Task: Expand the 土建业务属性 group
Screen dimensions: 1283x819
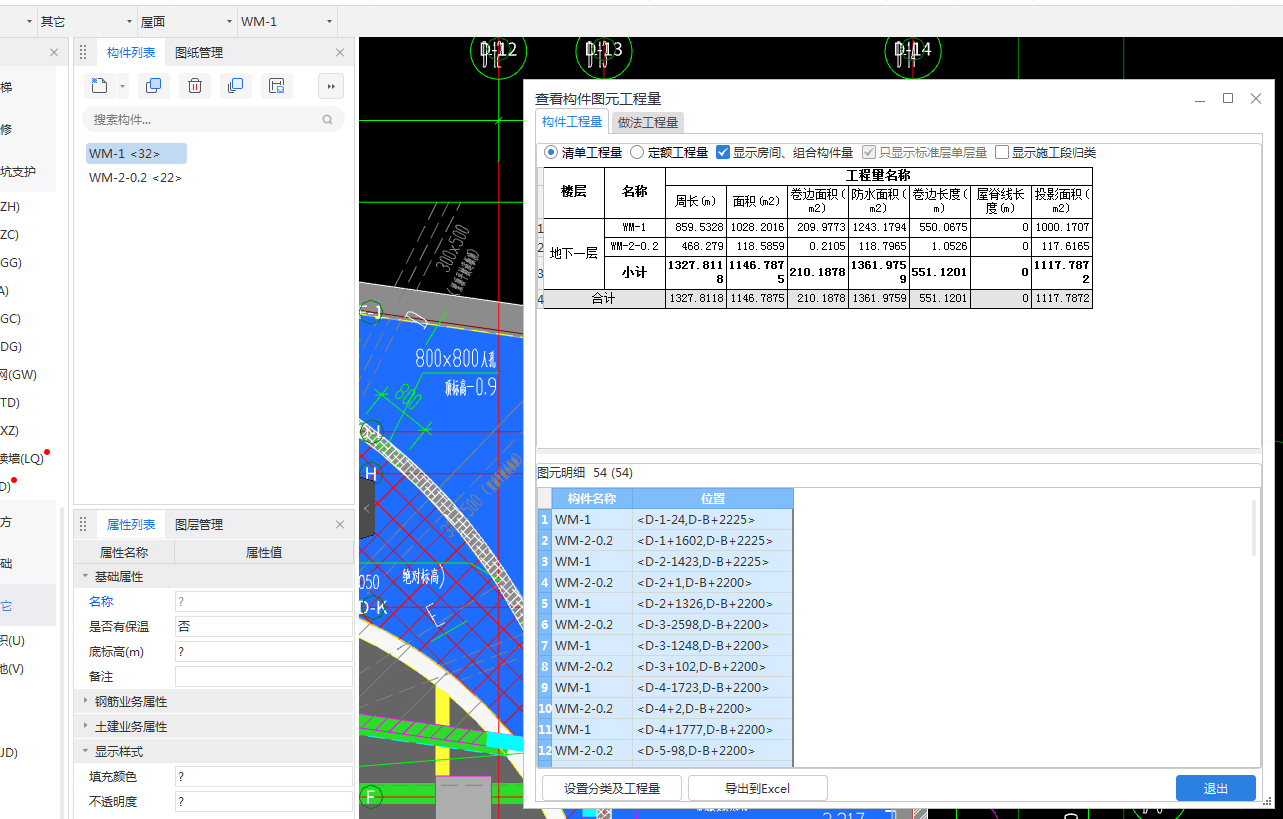Action: click(85, 727)
